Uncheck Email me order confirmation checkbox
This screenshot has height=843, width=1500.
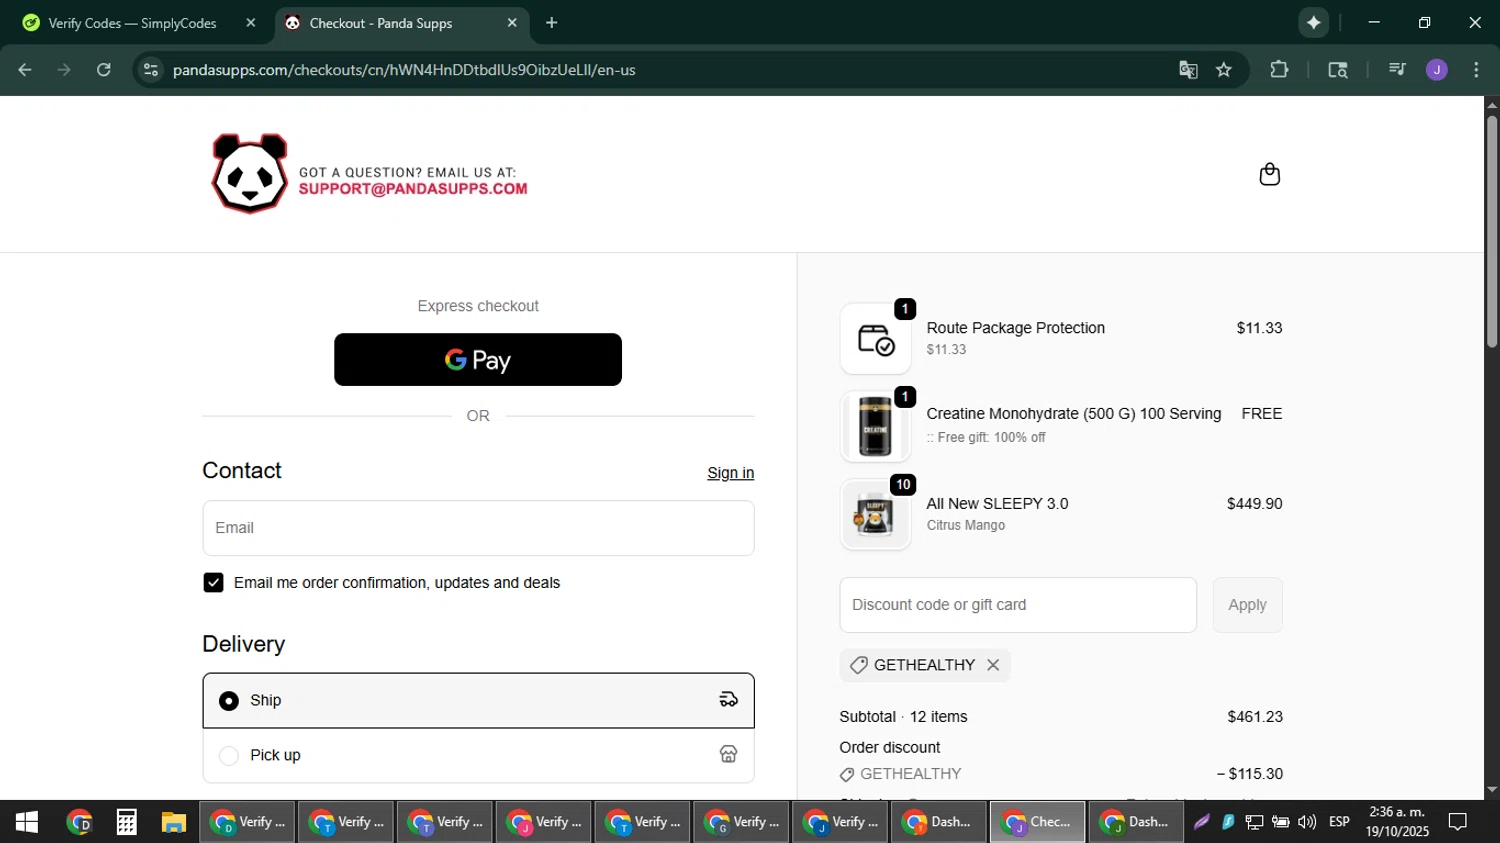[x=213, y=583]
